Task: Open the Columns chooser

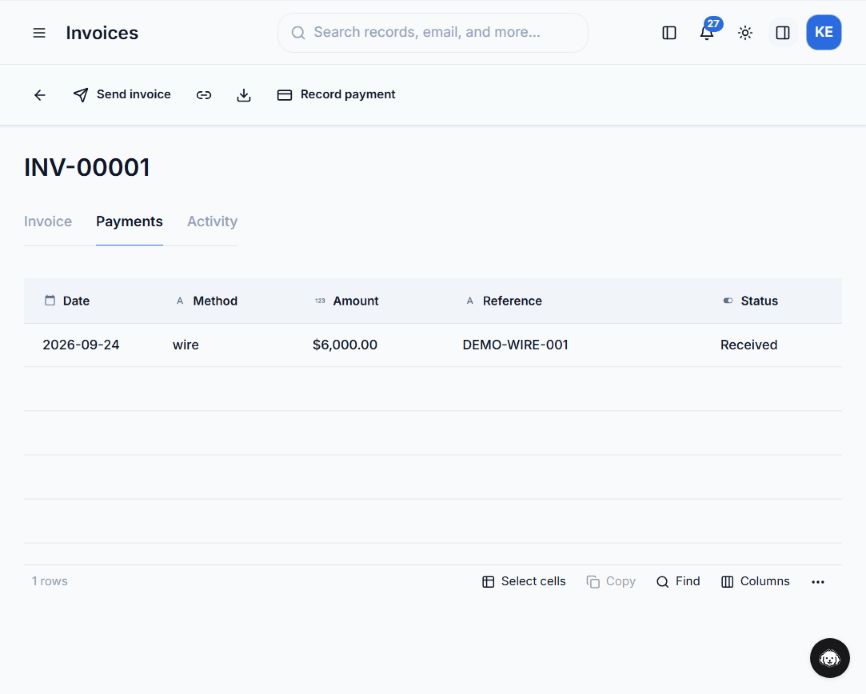Action: coord(756,581)
